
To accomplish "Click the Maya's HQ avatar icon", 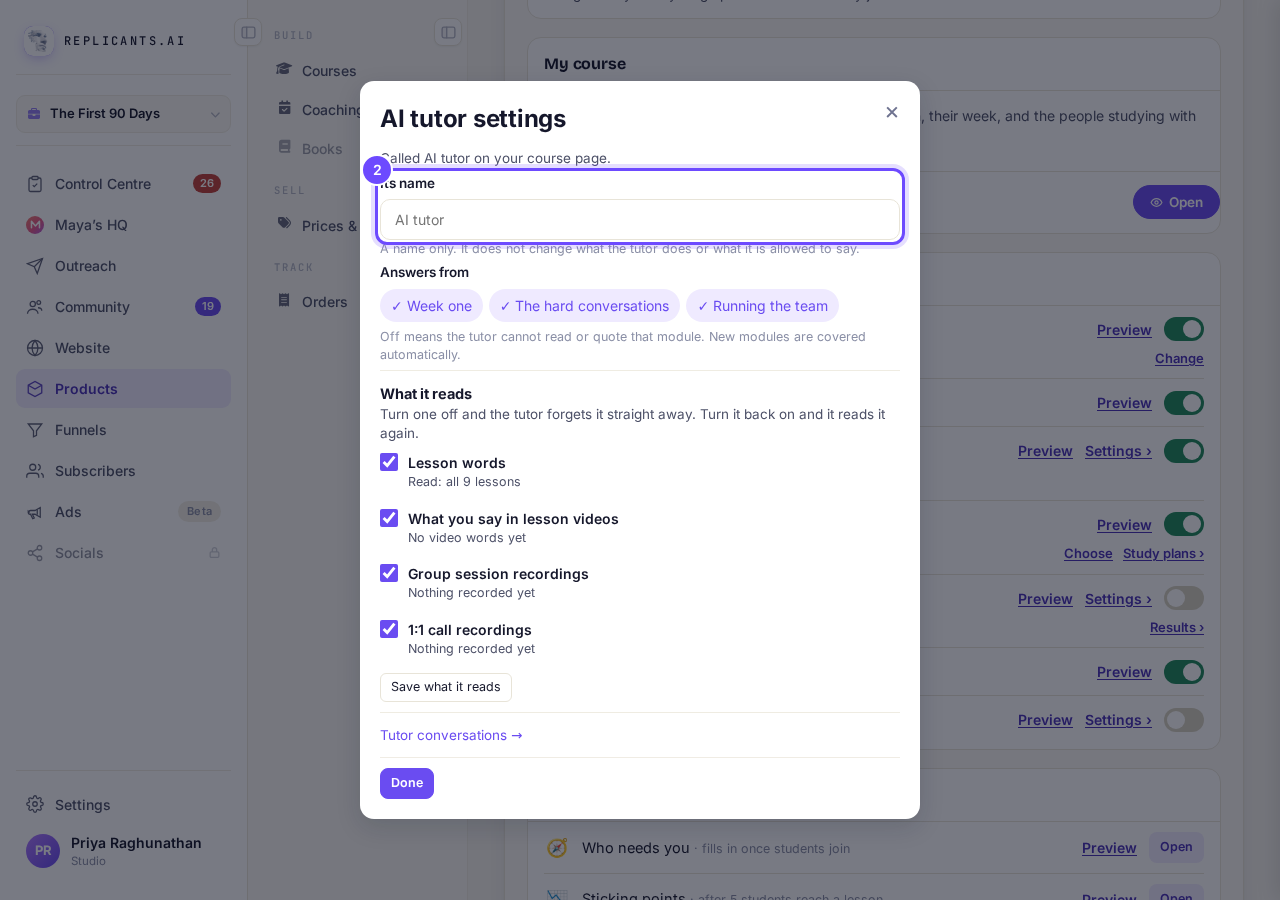I will tap(35, 225).
